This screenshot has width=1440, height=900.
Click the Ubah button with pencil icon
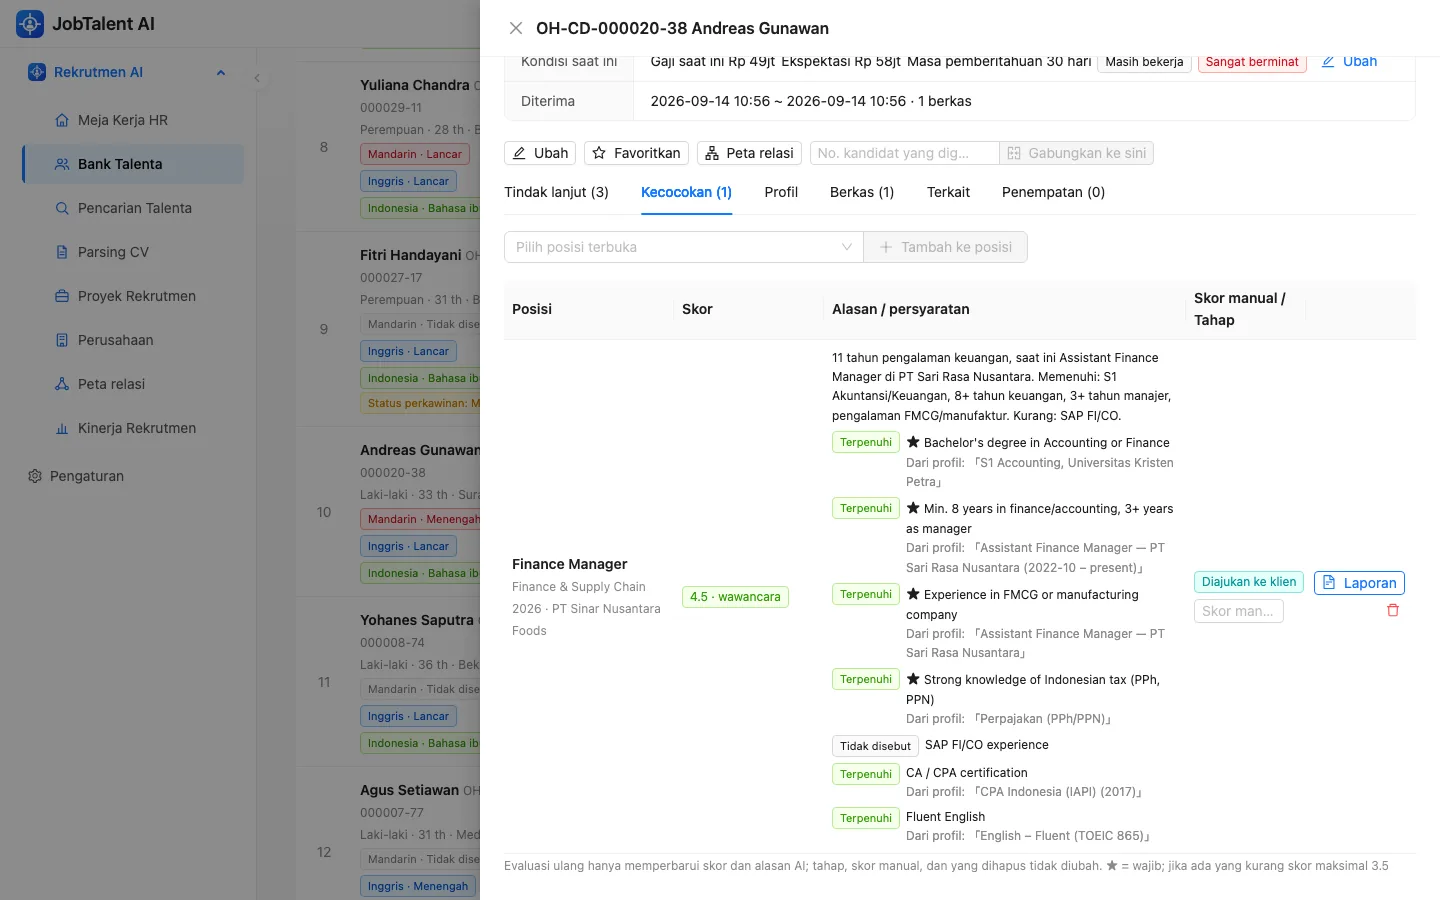click(540, 153)
